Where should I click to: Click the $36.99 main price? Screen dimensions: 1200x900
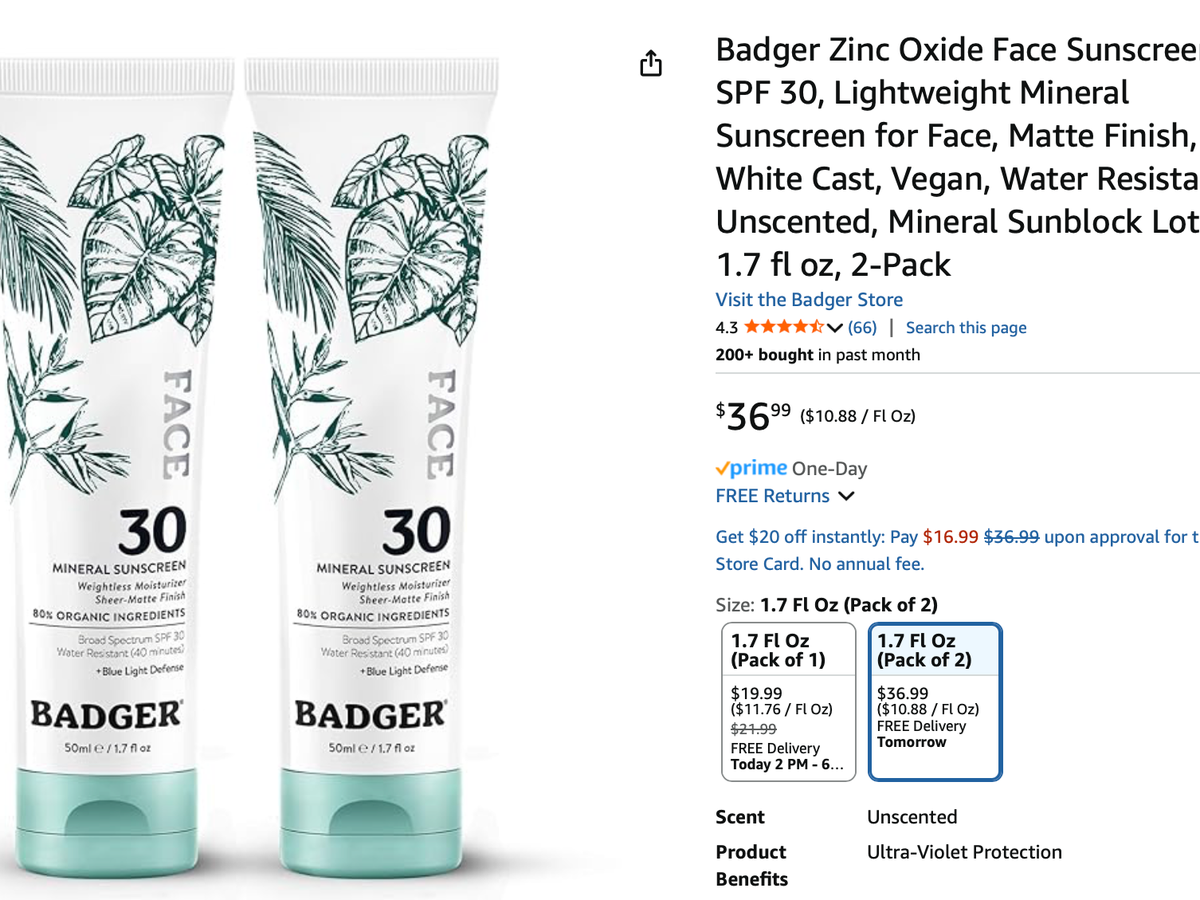753,415
